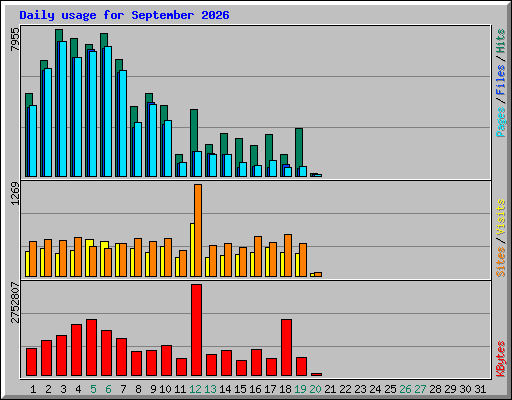
Task: Click the orange 'Sites' legend label
Action: [500, 262]
